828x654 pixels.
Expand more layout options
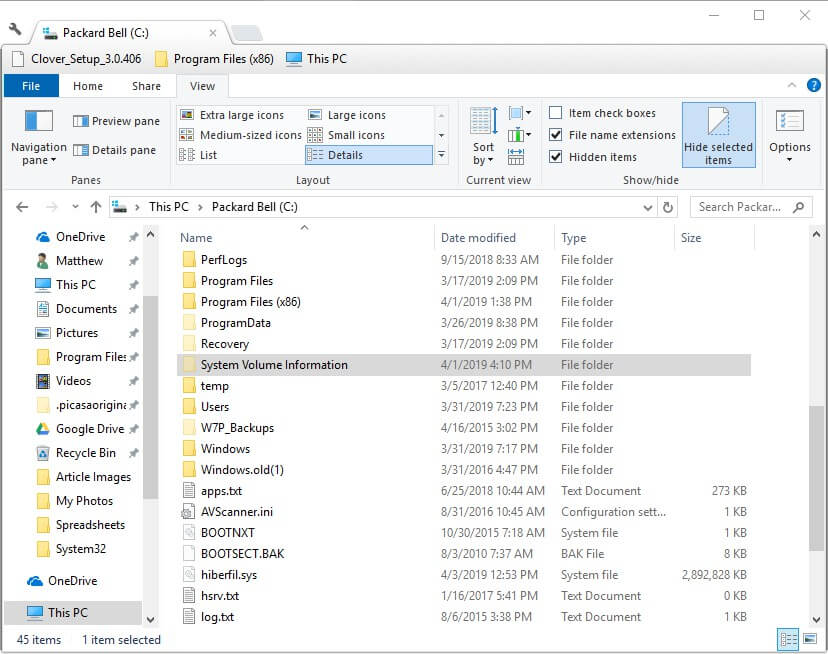coord(441,155)
